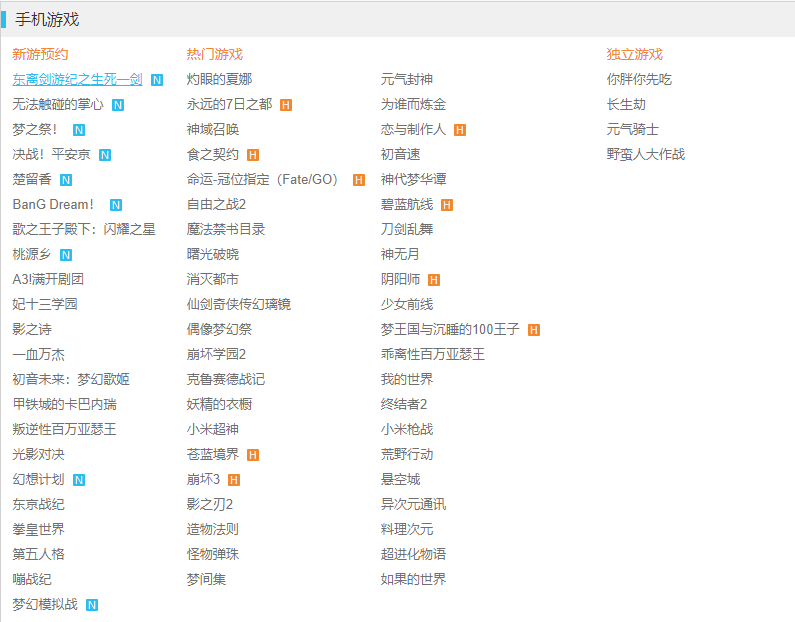
Task: Open the 荒野行动 link
Action: coord(407,455)
